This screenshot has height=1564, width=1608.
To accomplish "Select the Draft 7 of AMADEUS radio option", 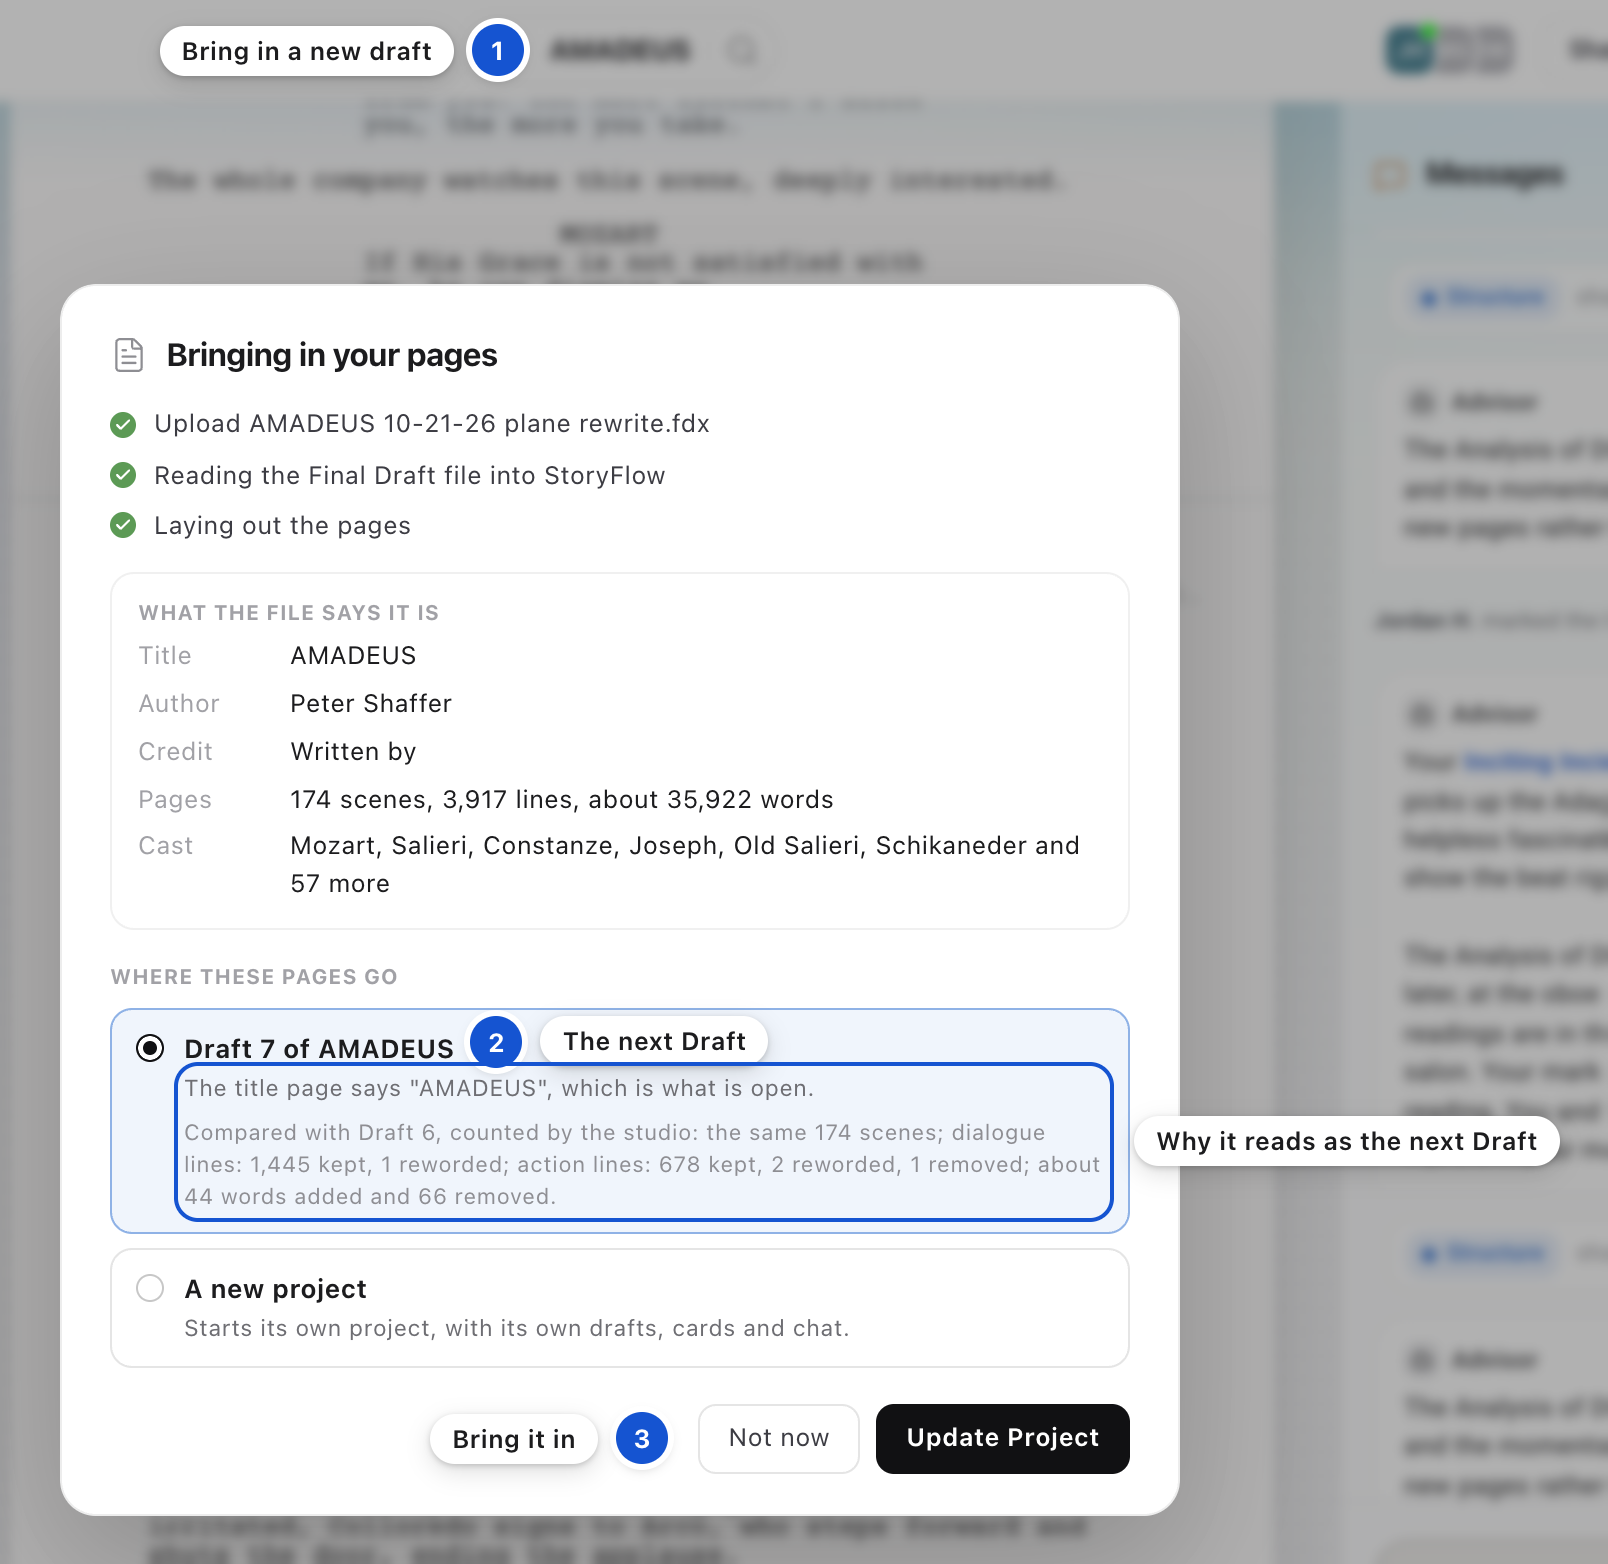I will pos(150,1048).
